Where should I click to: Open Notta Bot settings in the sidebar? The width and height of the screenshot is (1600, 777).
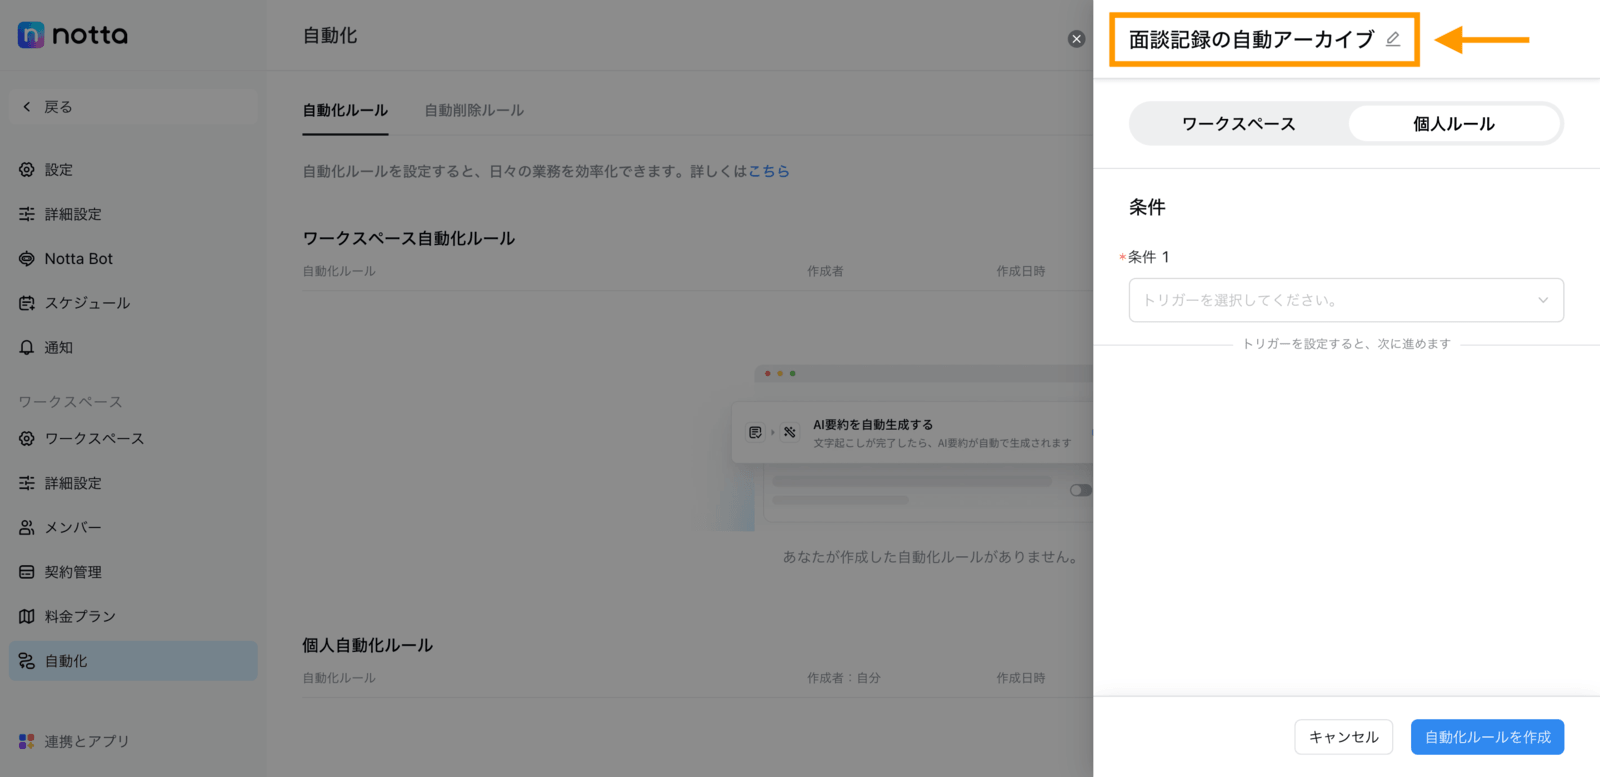(x=133, y=259)
